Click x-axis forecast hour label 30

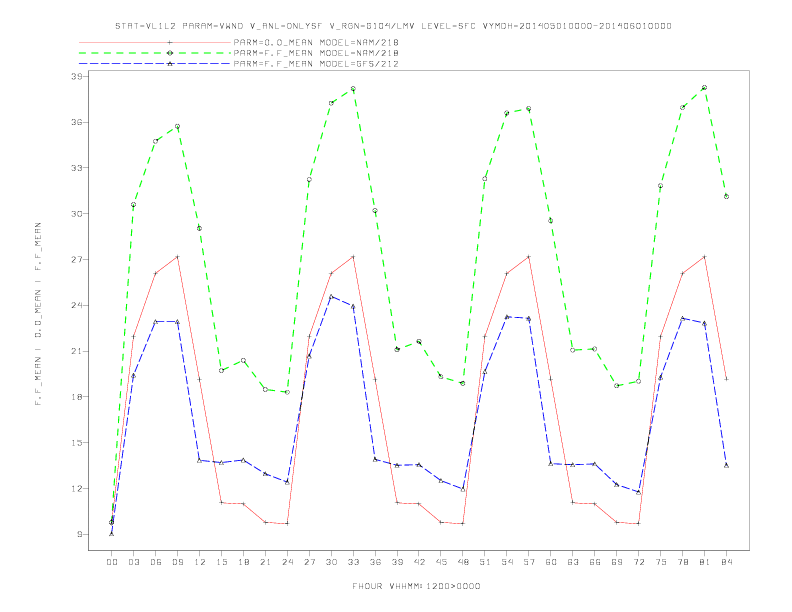331,562
